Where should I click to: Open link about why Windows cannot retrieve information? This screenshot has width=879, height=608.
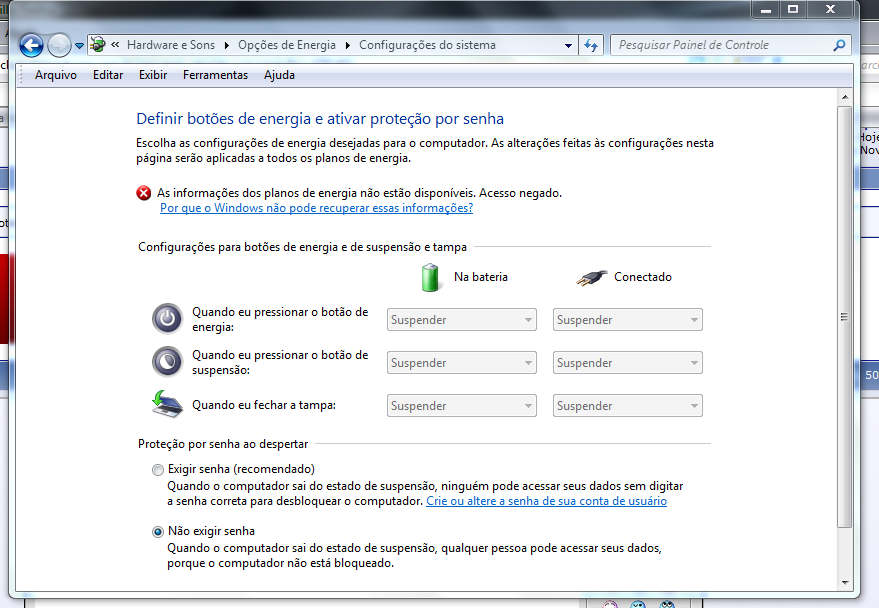pos(316,208)
